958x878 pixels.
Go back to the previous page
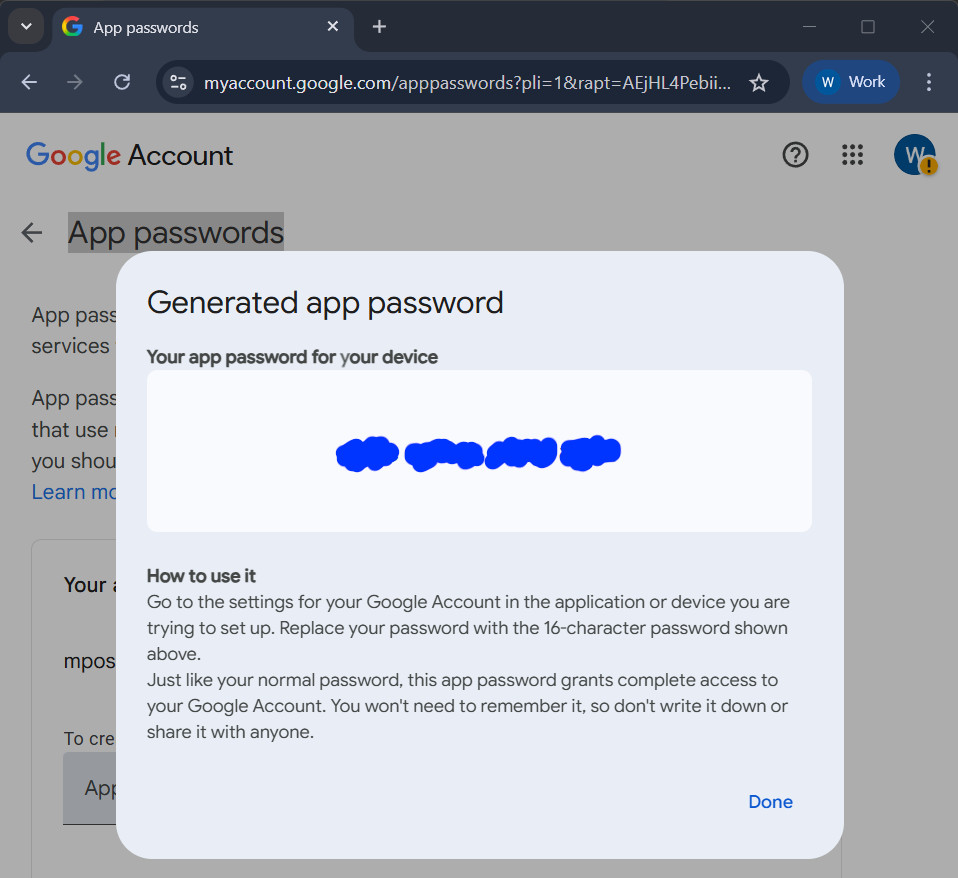[x=29, y=82]
